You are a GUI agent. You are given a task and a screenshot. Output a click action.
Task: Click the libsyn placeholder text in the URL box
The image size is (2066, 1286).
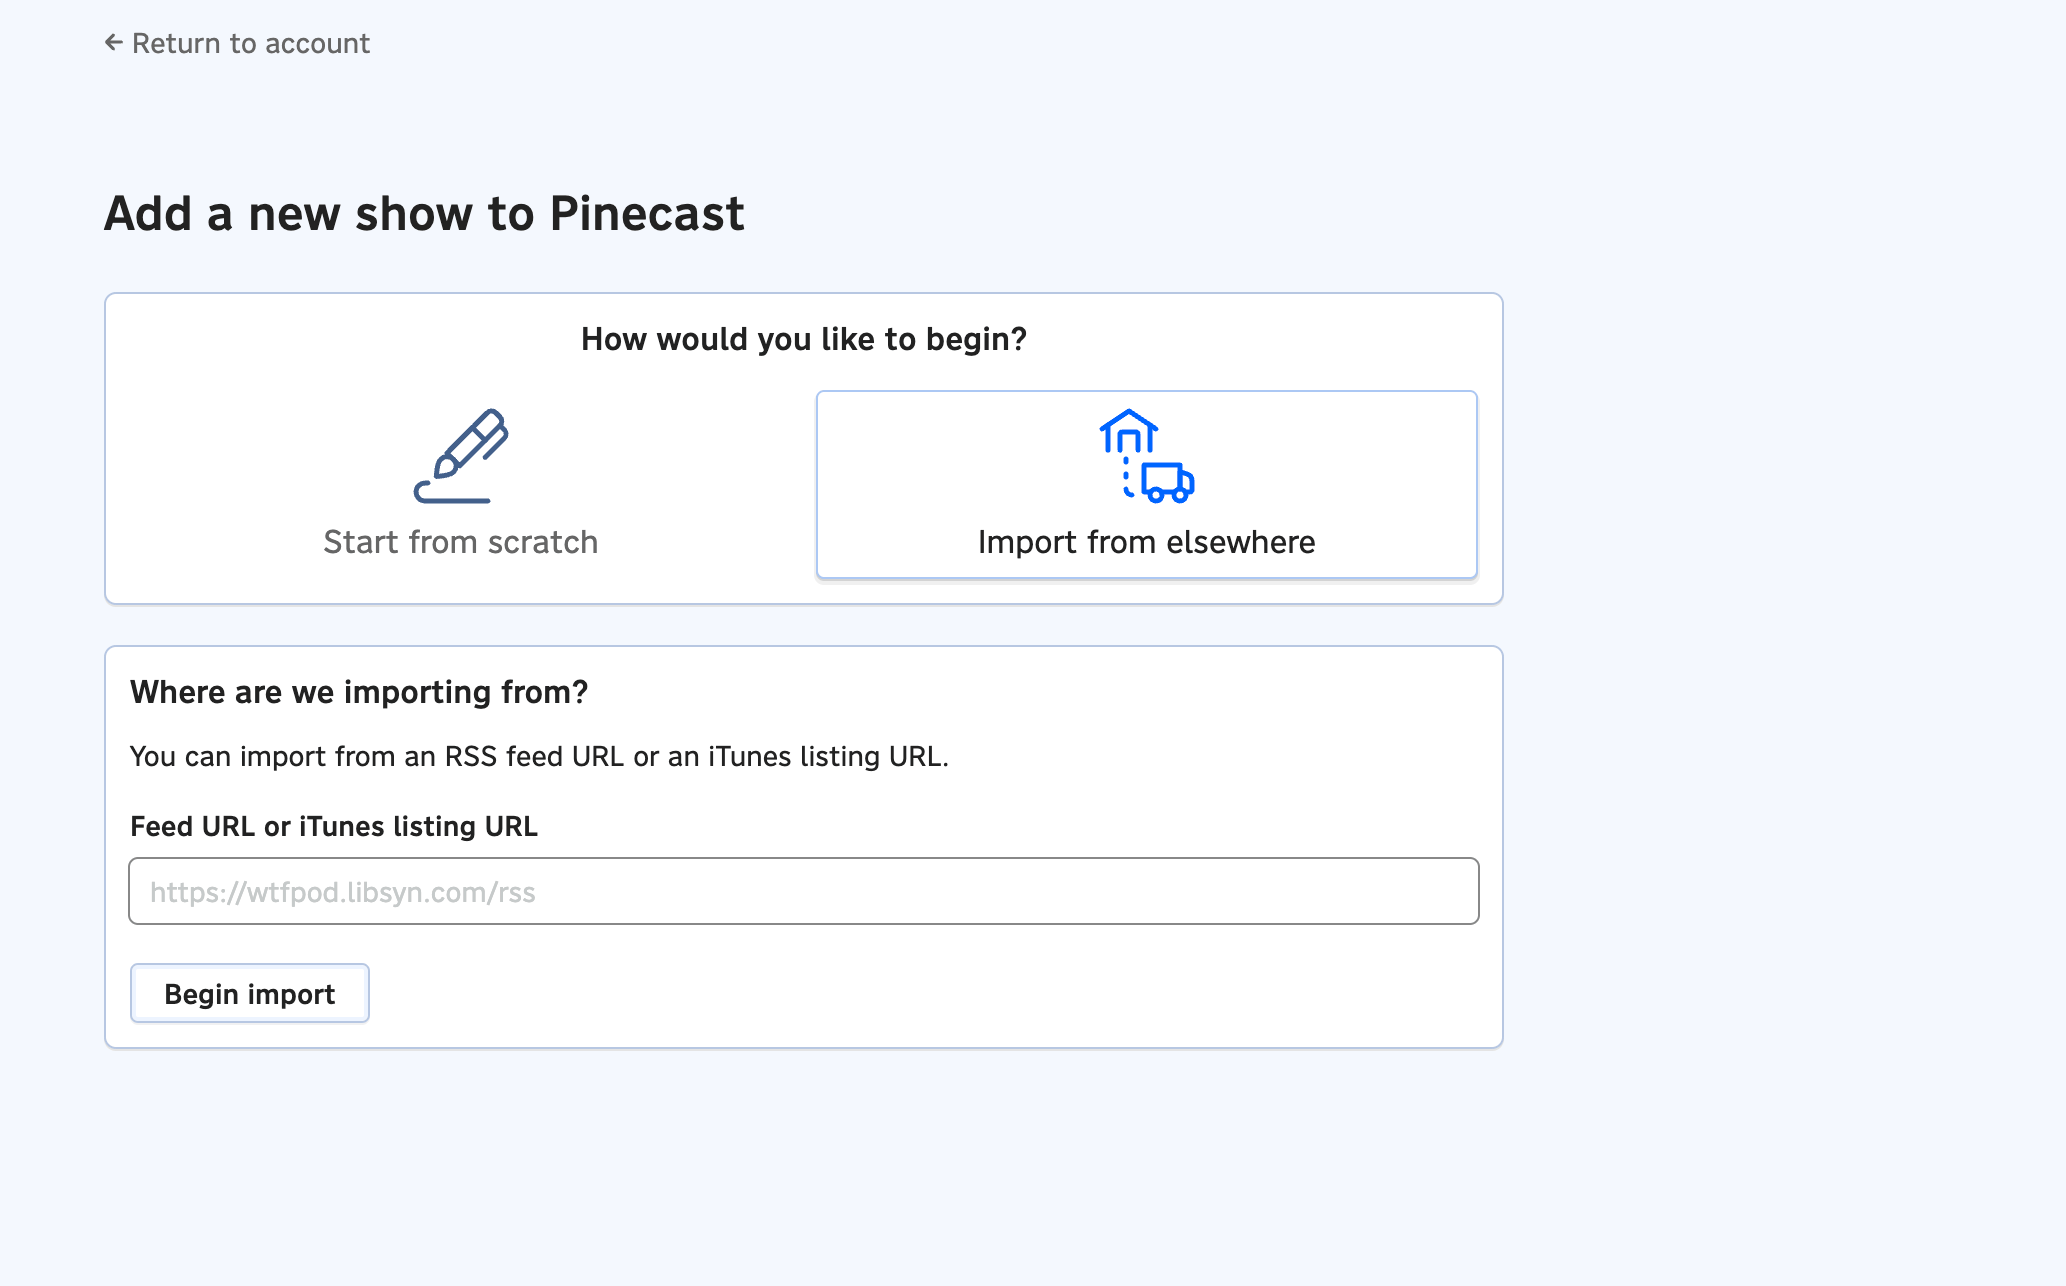tap(343, 892)
